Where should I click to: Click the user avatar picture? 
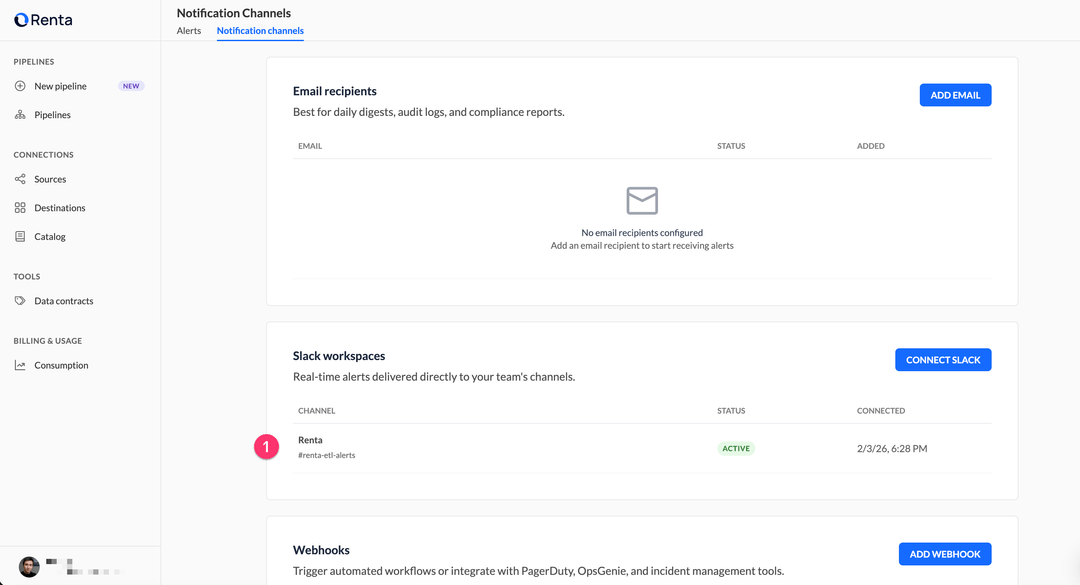[x=29, y=566]
